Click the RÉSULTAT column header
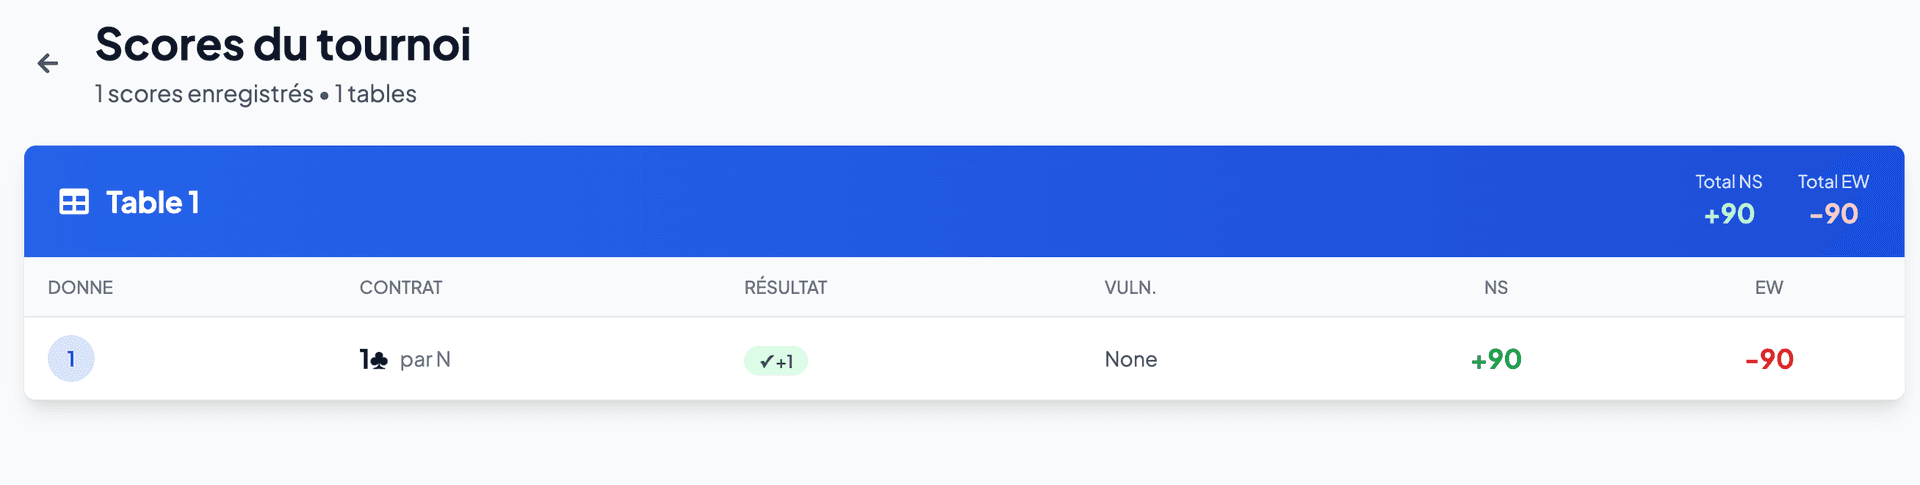This screenshot has width=1920, height=485. (785, 288)
